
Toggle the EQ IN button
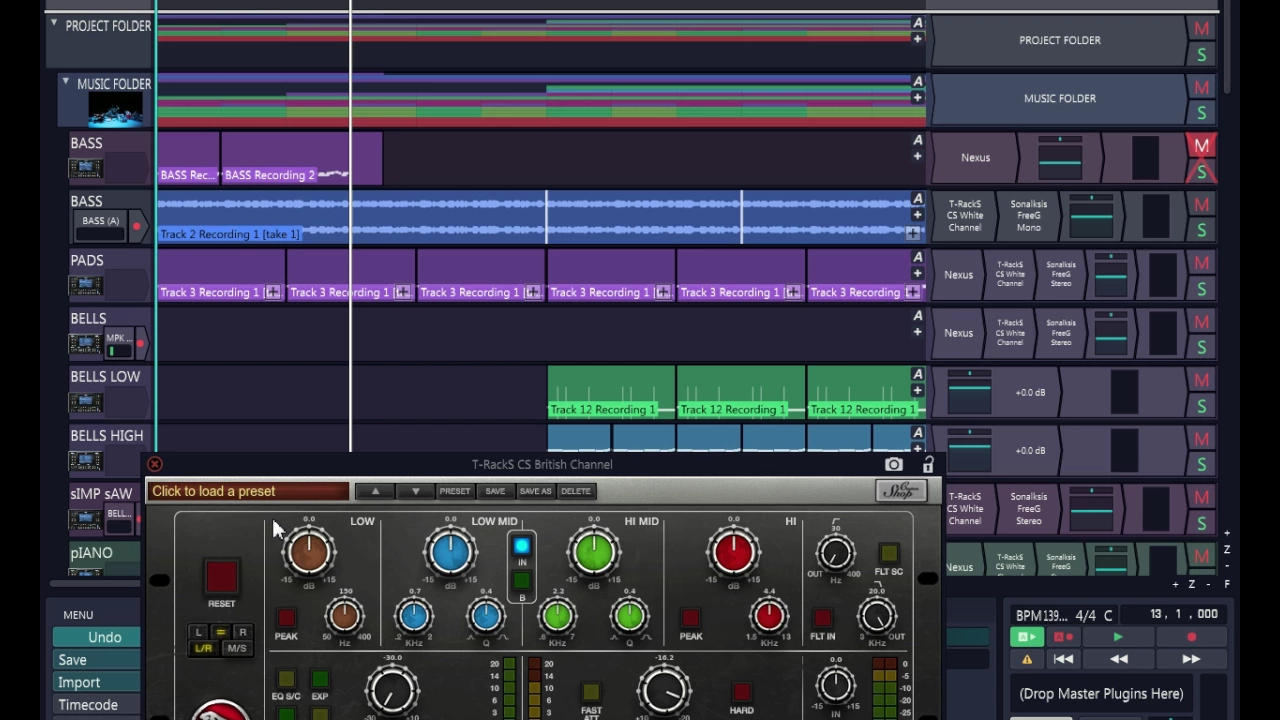(x=521, y=547)
